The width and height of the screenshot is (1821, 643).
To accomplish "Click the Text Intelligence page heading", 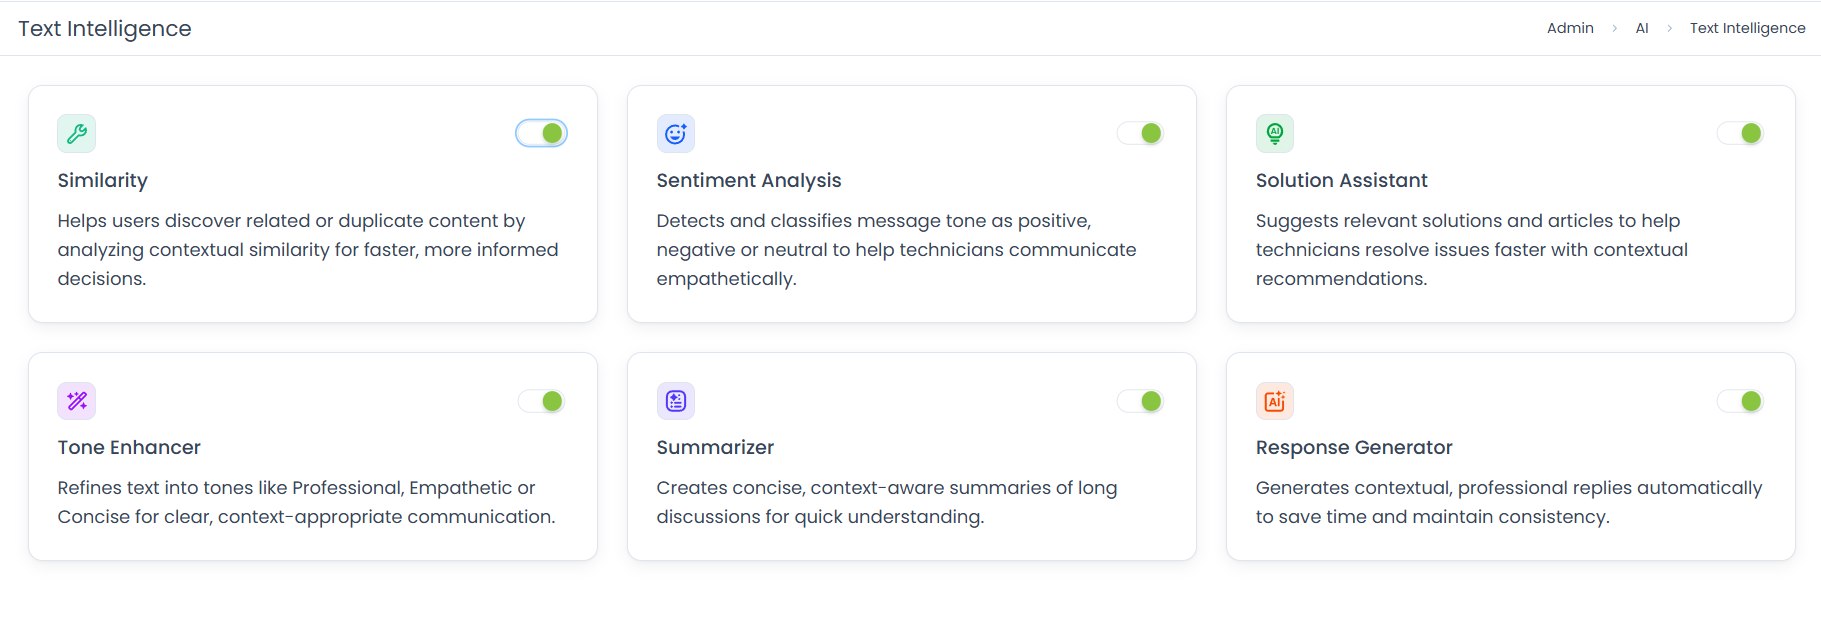I will (x=105, y=28).
